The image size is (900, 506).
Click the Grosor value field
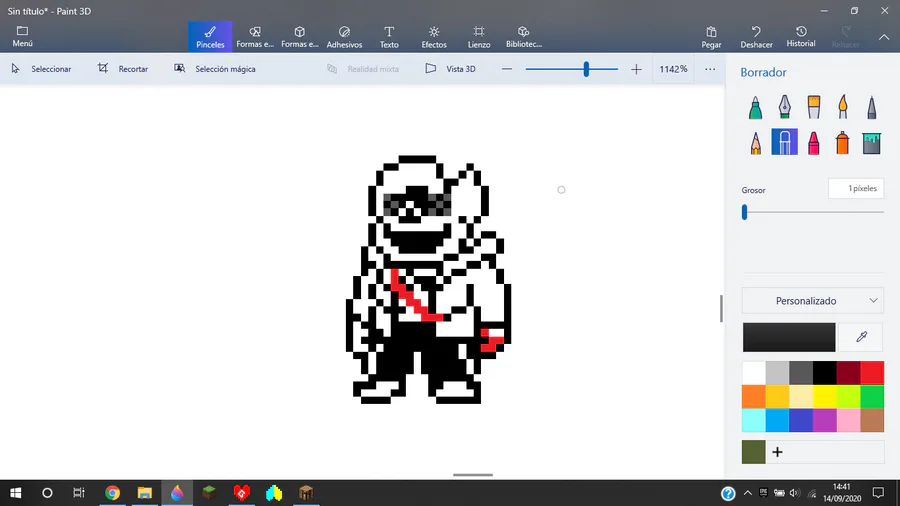point(856,188)
